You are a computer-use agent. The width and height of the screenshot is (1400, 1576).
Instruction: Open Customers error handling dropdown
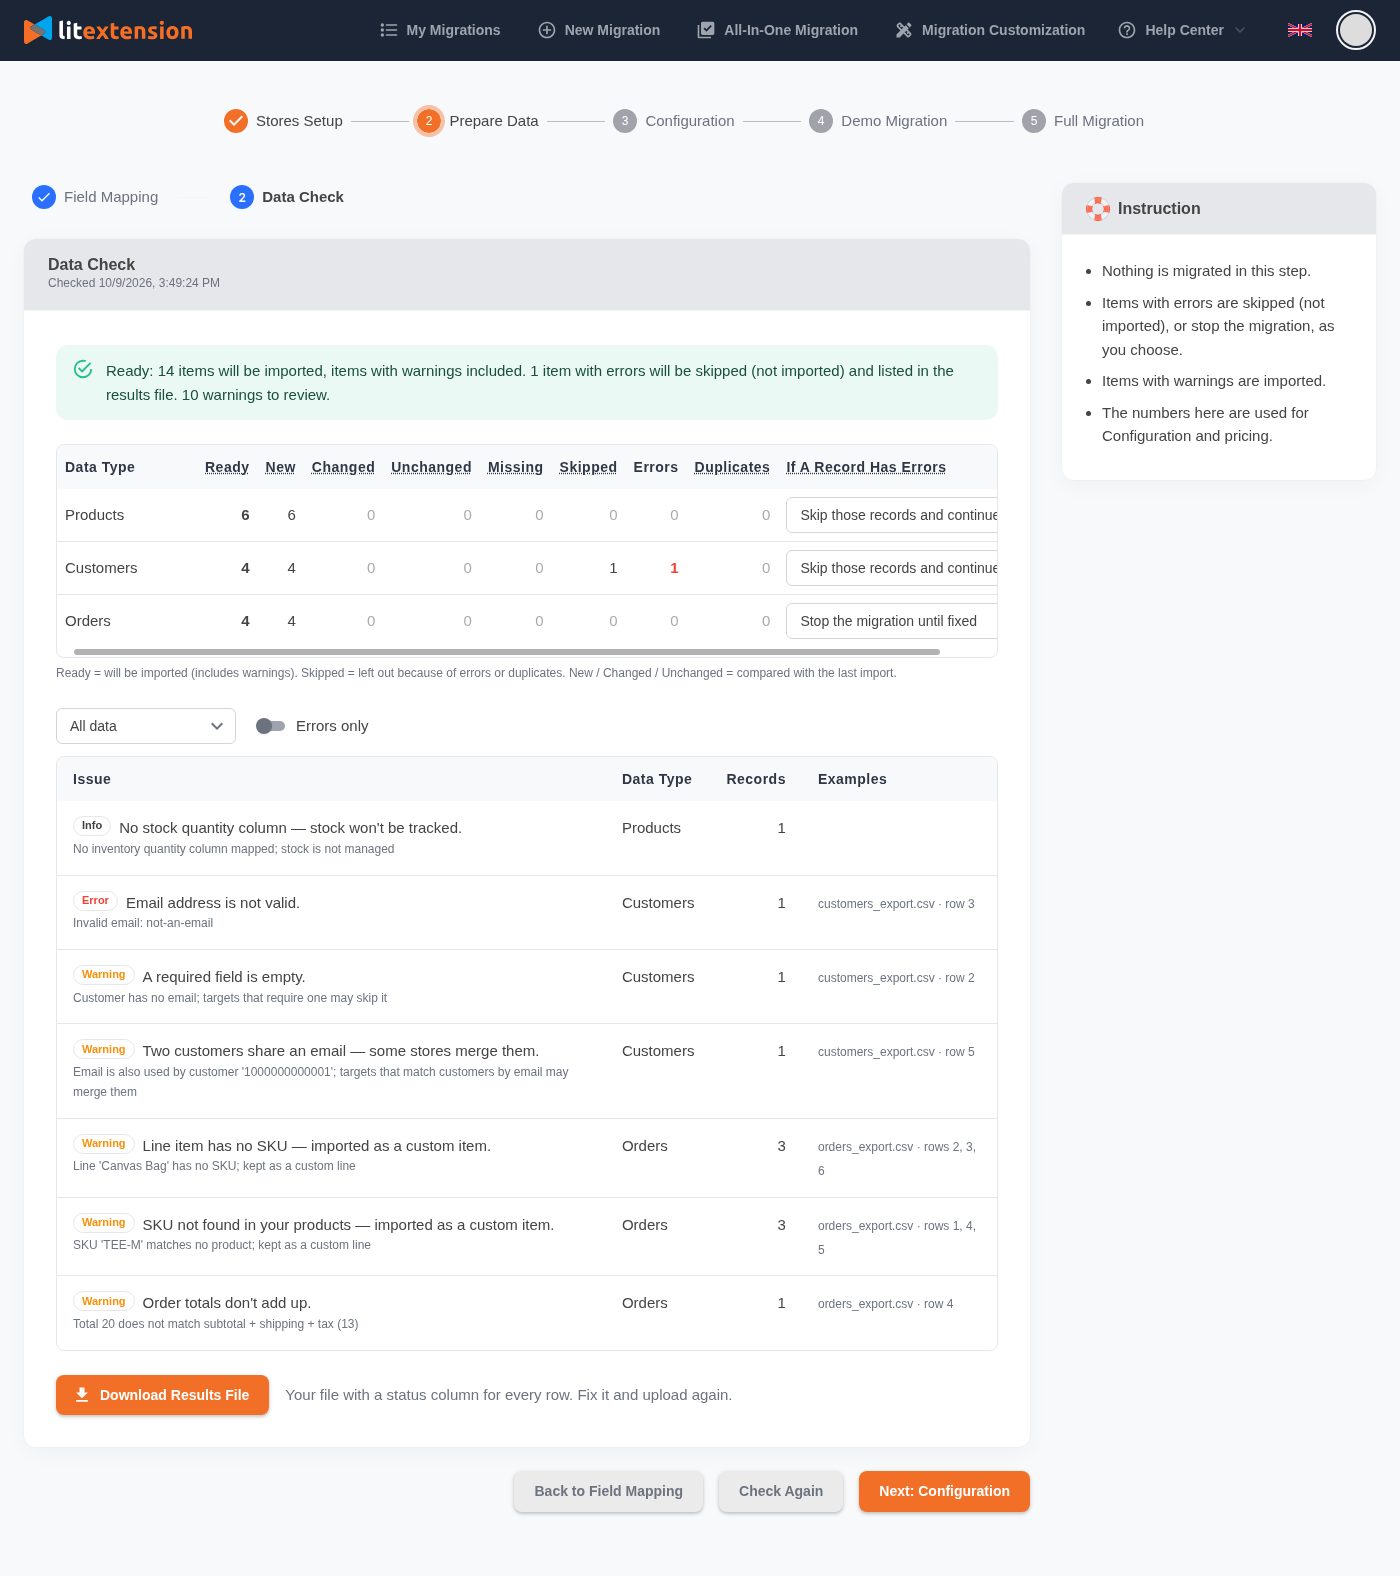[x=892, y=568]
